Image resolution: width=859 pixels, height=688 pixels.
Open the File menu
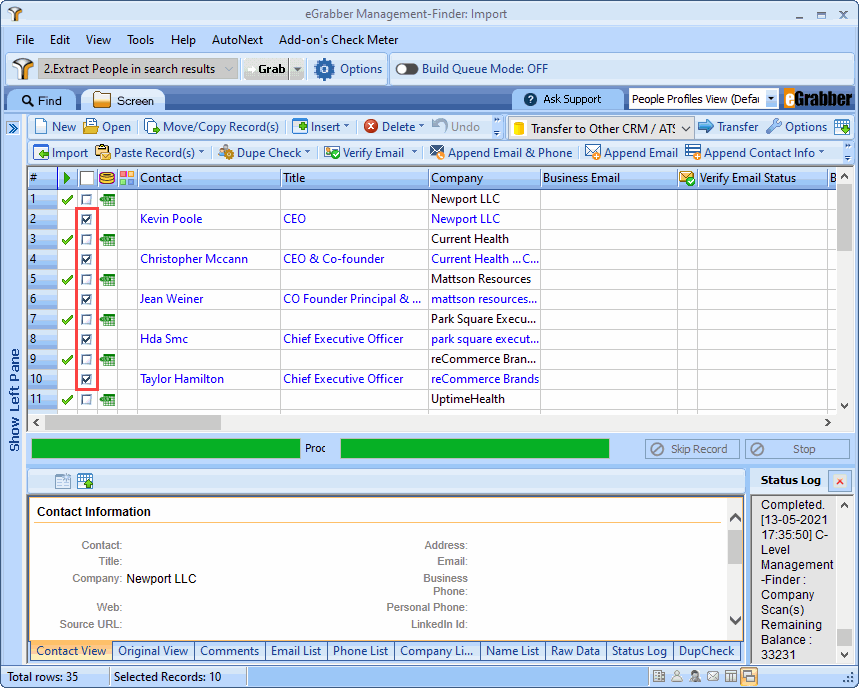25,40
